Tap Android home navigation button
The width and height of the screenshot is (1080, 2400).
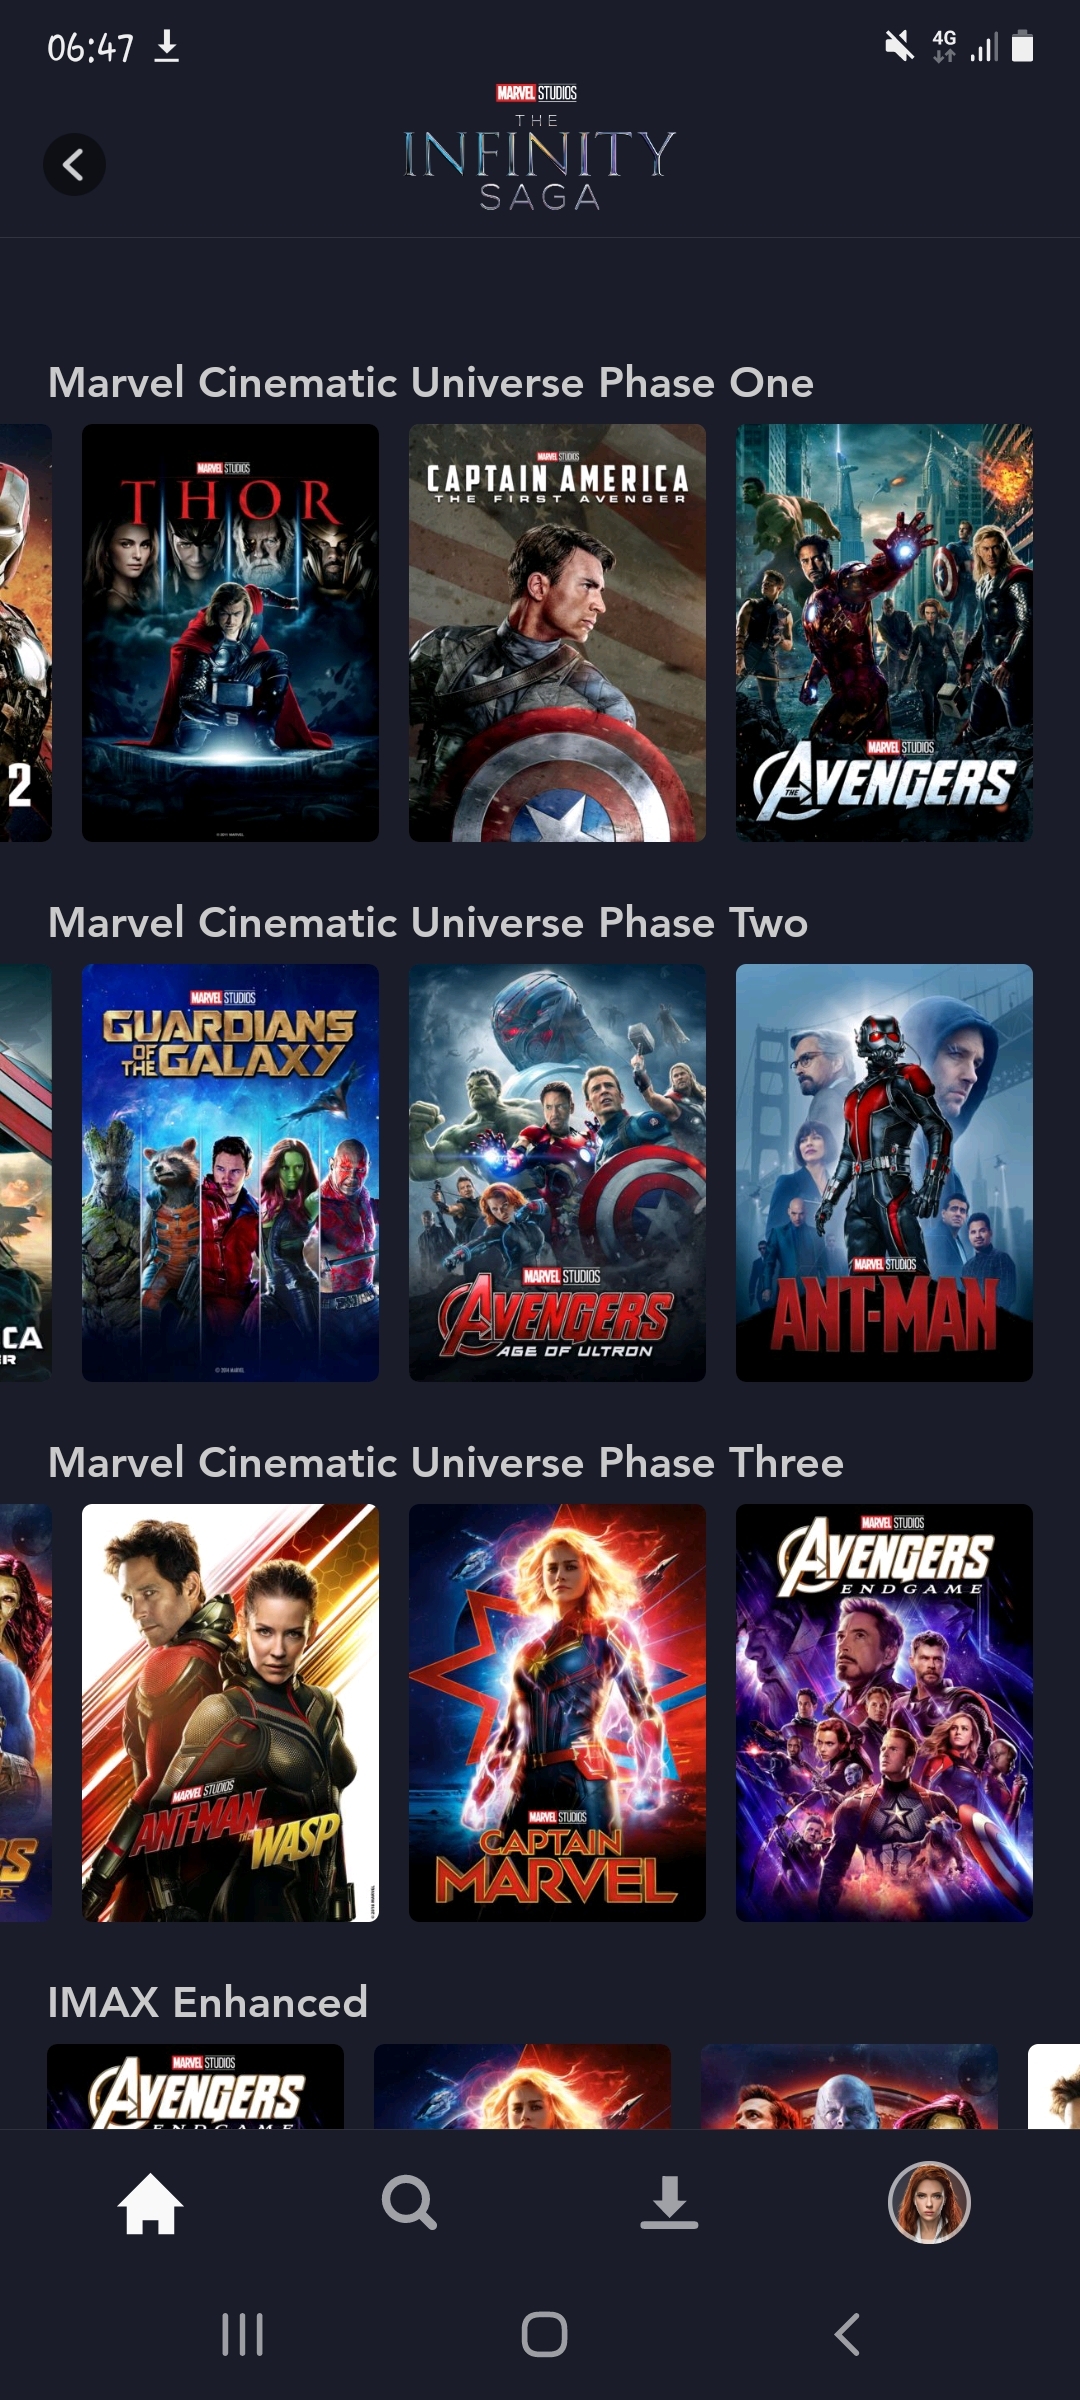pyautogui.click(x=544, y=2335)
